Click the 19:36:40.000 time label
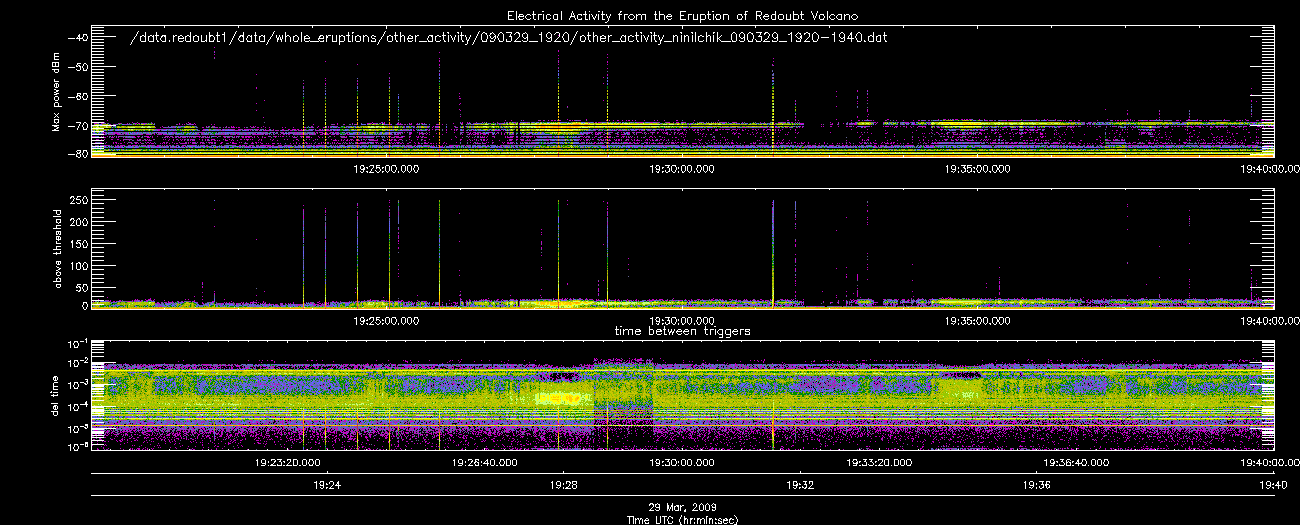 (x=1075, y=463)
